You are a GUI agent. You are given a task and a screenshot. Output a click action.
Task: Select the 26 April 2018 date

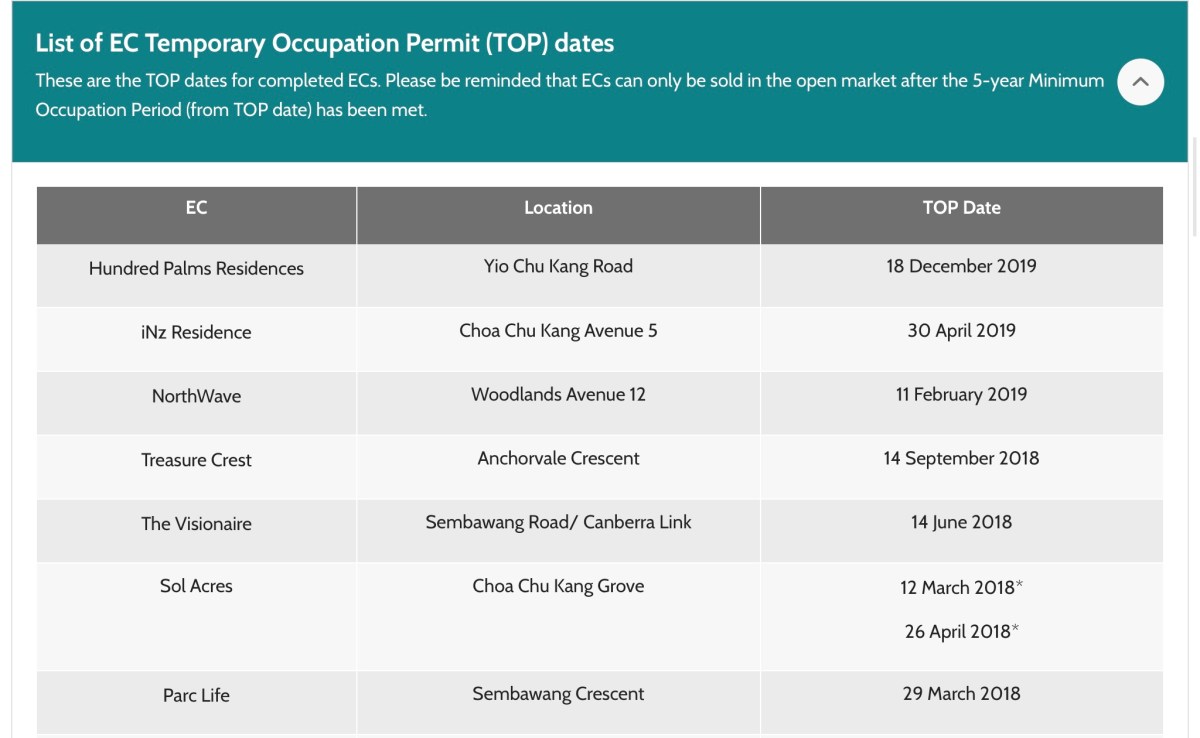957,631
